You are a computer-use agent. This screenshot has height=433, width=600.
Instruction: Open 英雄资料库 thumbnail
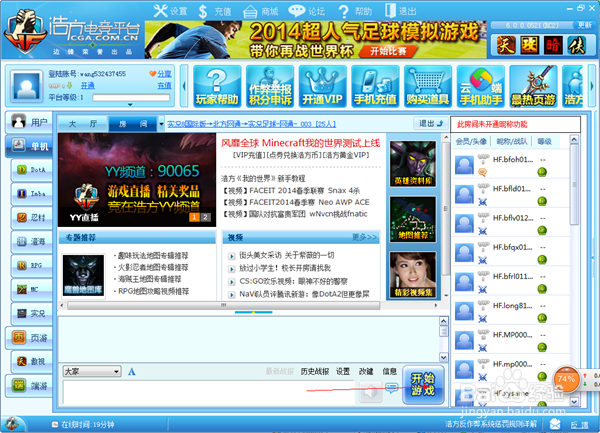(413, 164)
